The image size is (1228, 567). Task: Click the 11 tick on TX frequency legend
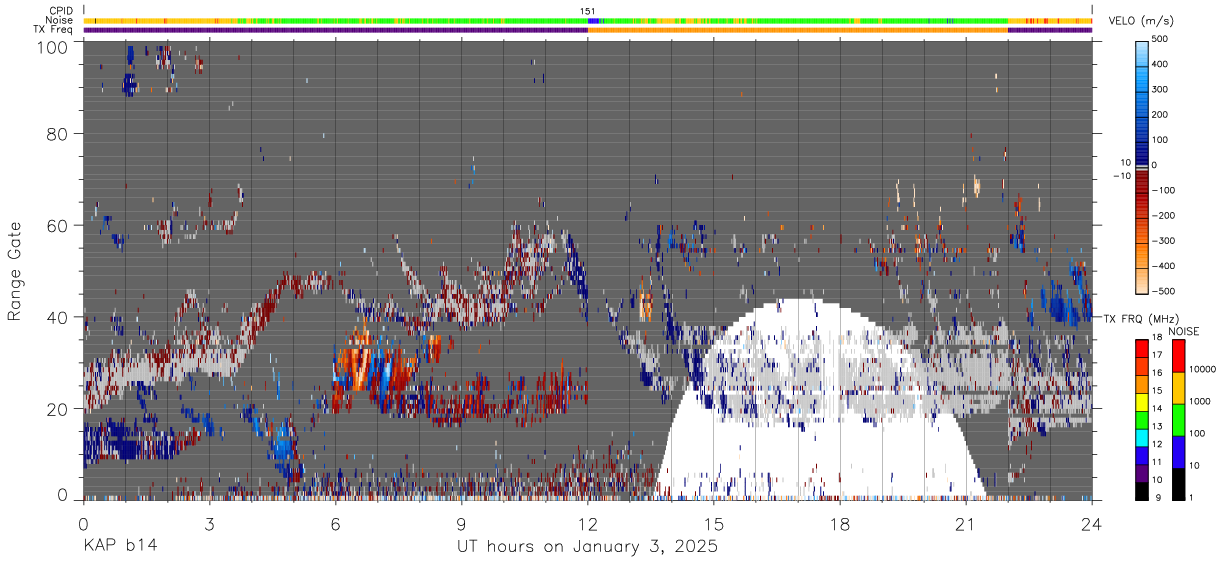1158,463
